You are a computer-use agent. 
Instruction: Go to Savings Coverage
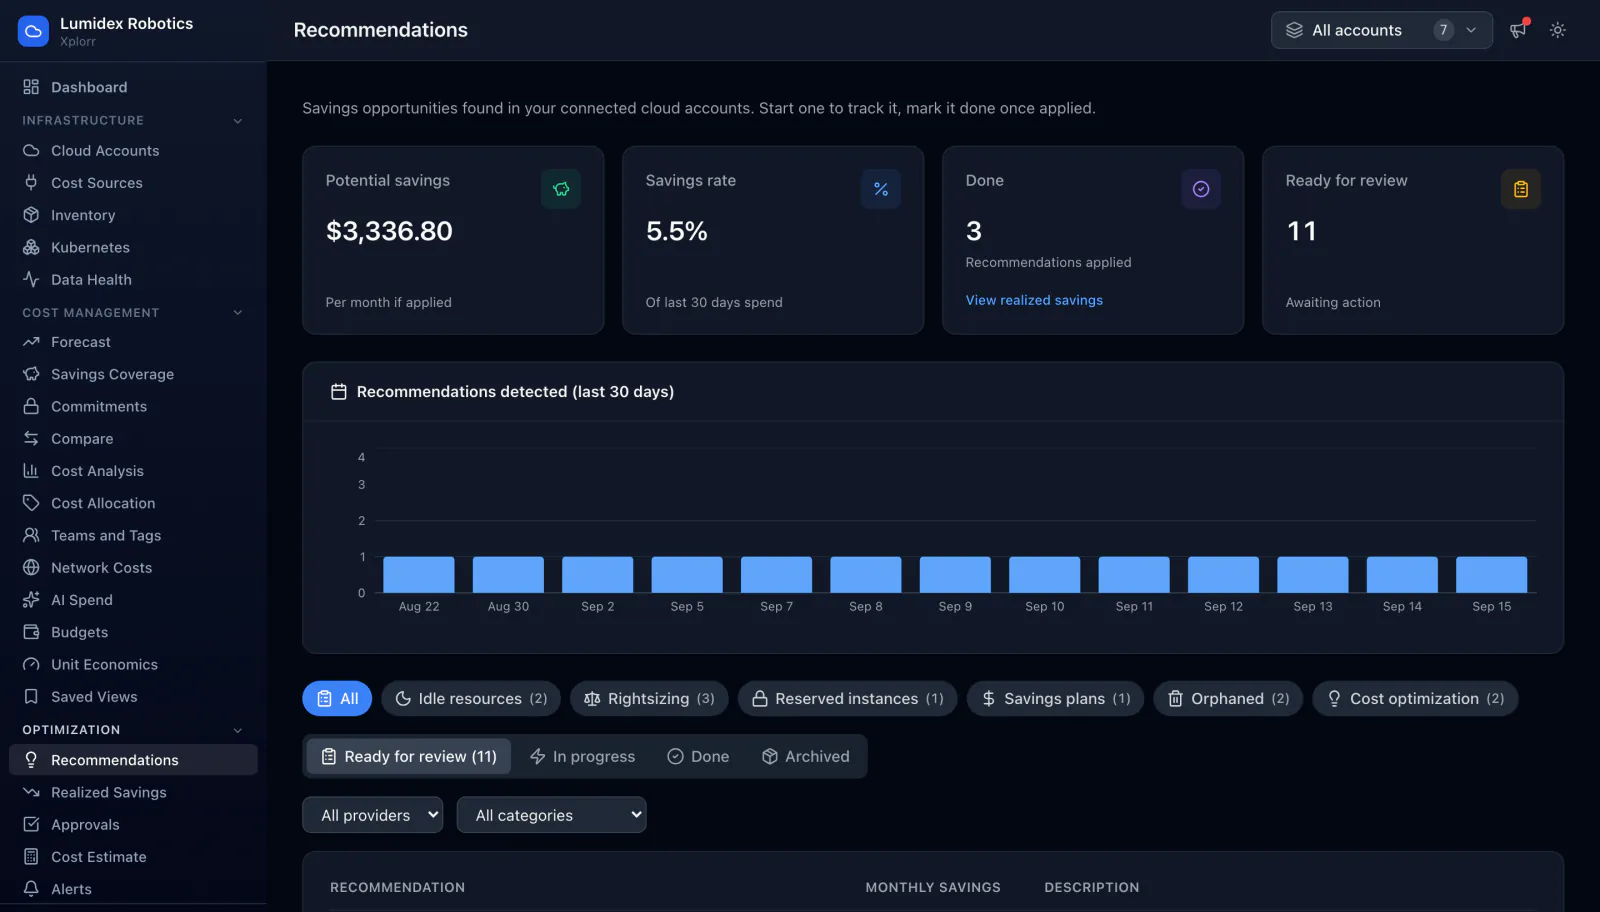pos(133,374)
